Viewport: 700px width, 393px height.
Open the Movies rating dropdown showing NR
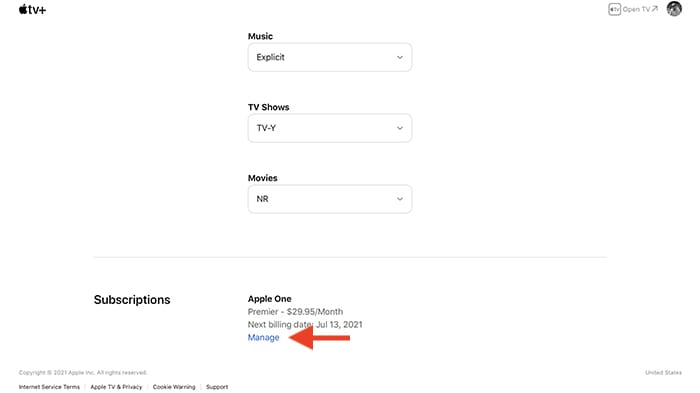(x=330, y=199)
